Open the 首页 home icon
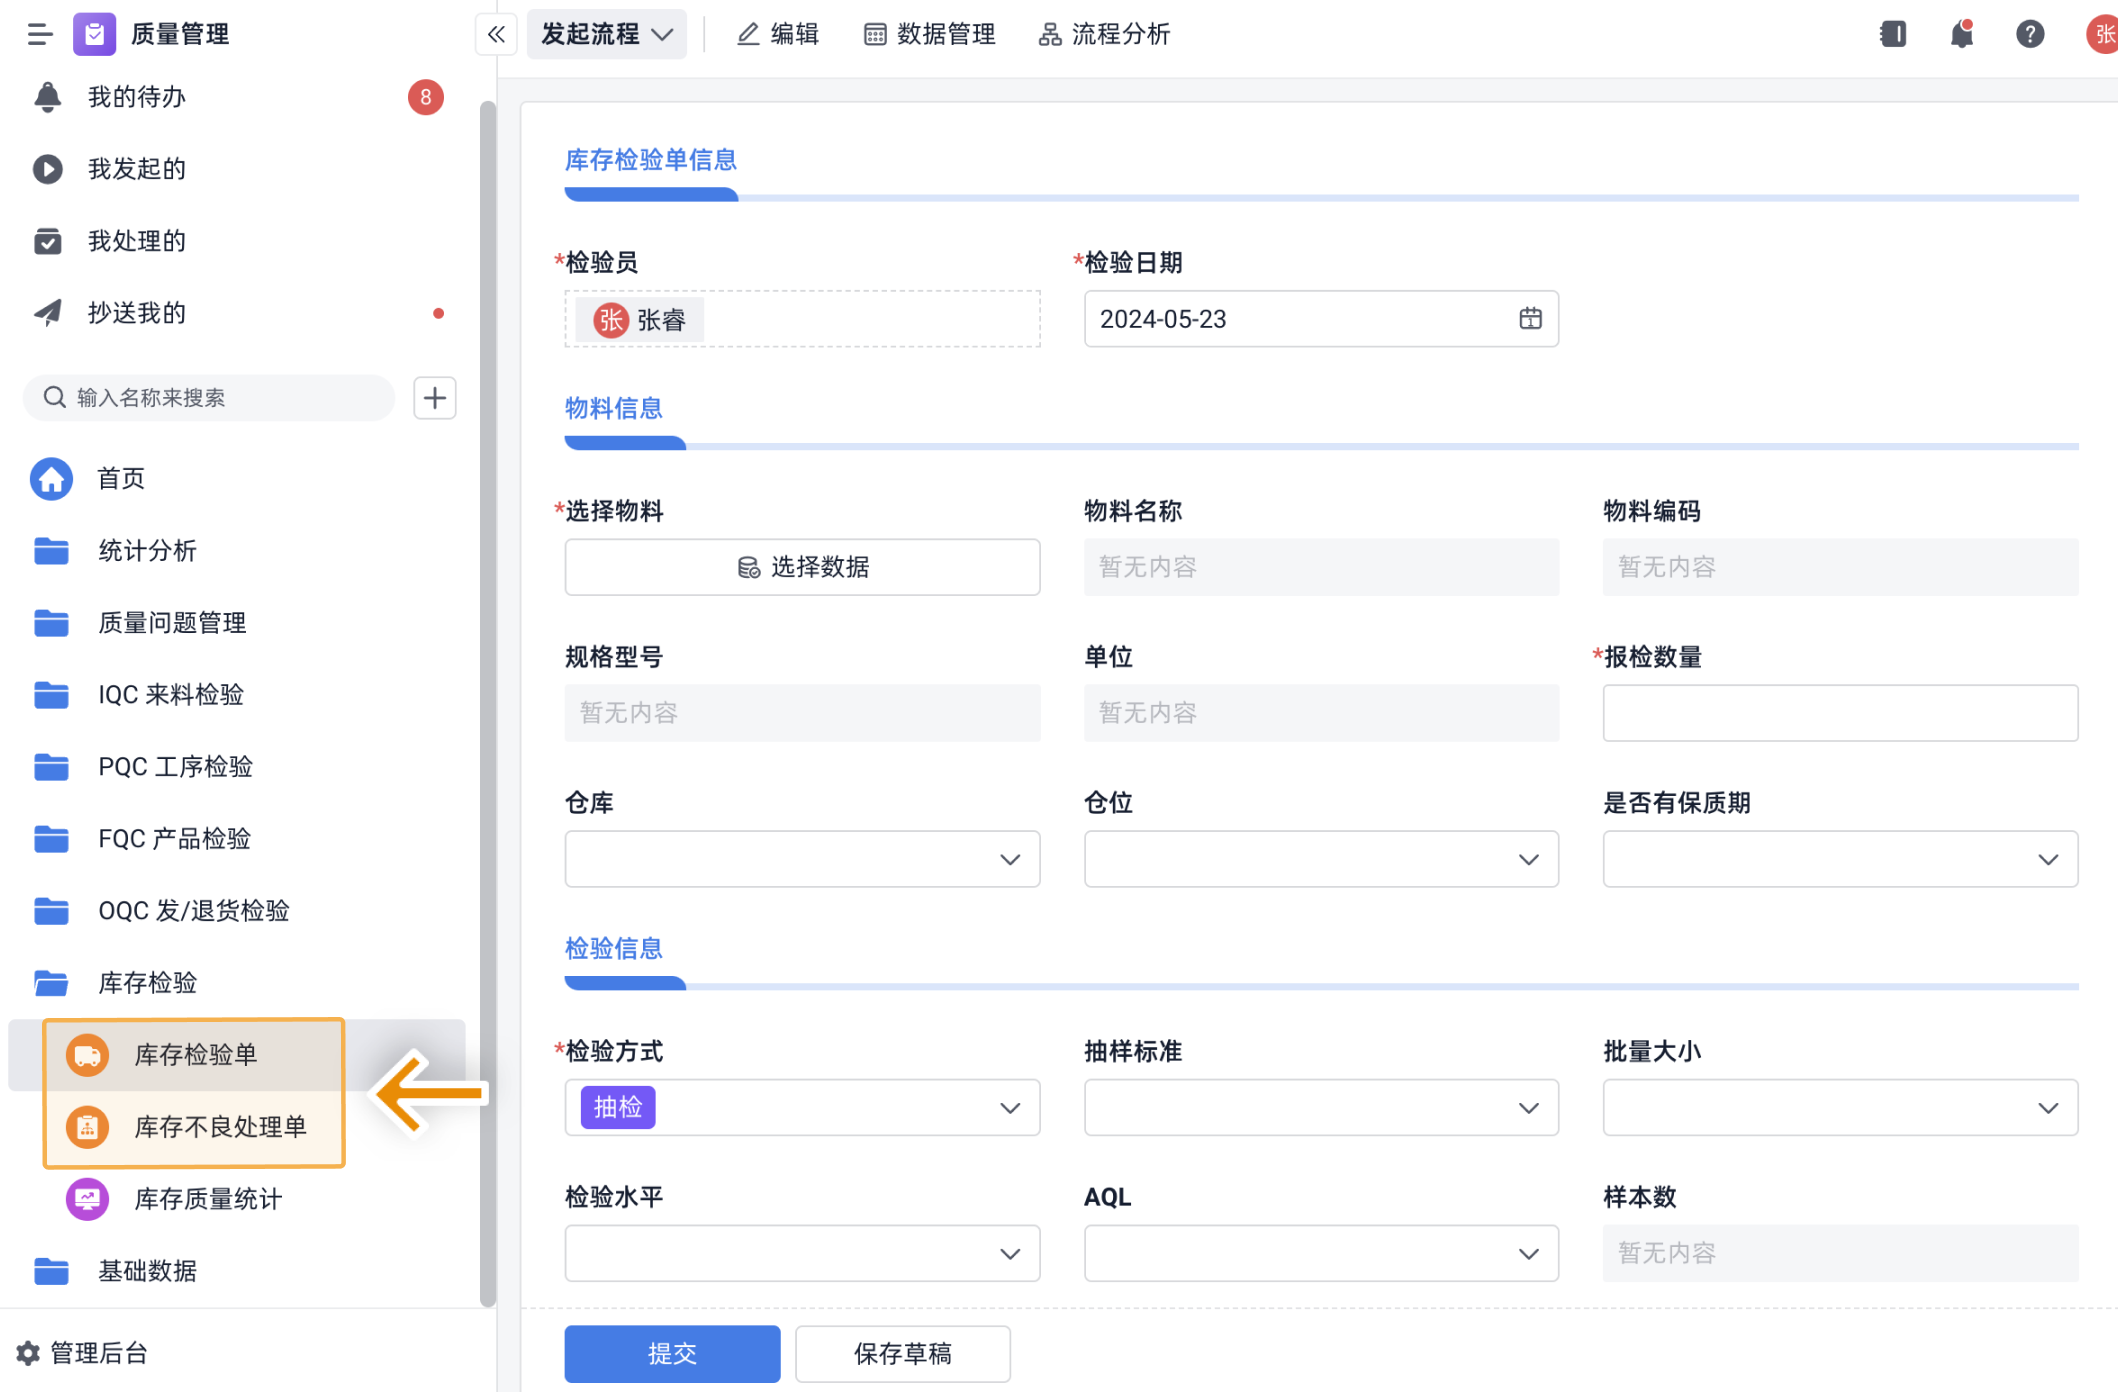 pyautogui.click(x=52, y=479)
